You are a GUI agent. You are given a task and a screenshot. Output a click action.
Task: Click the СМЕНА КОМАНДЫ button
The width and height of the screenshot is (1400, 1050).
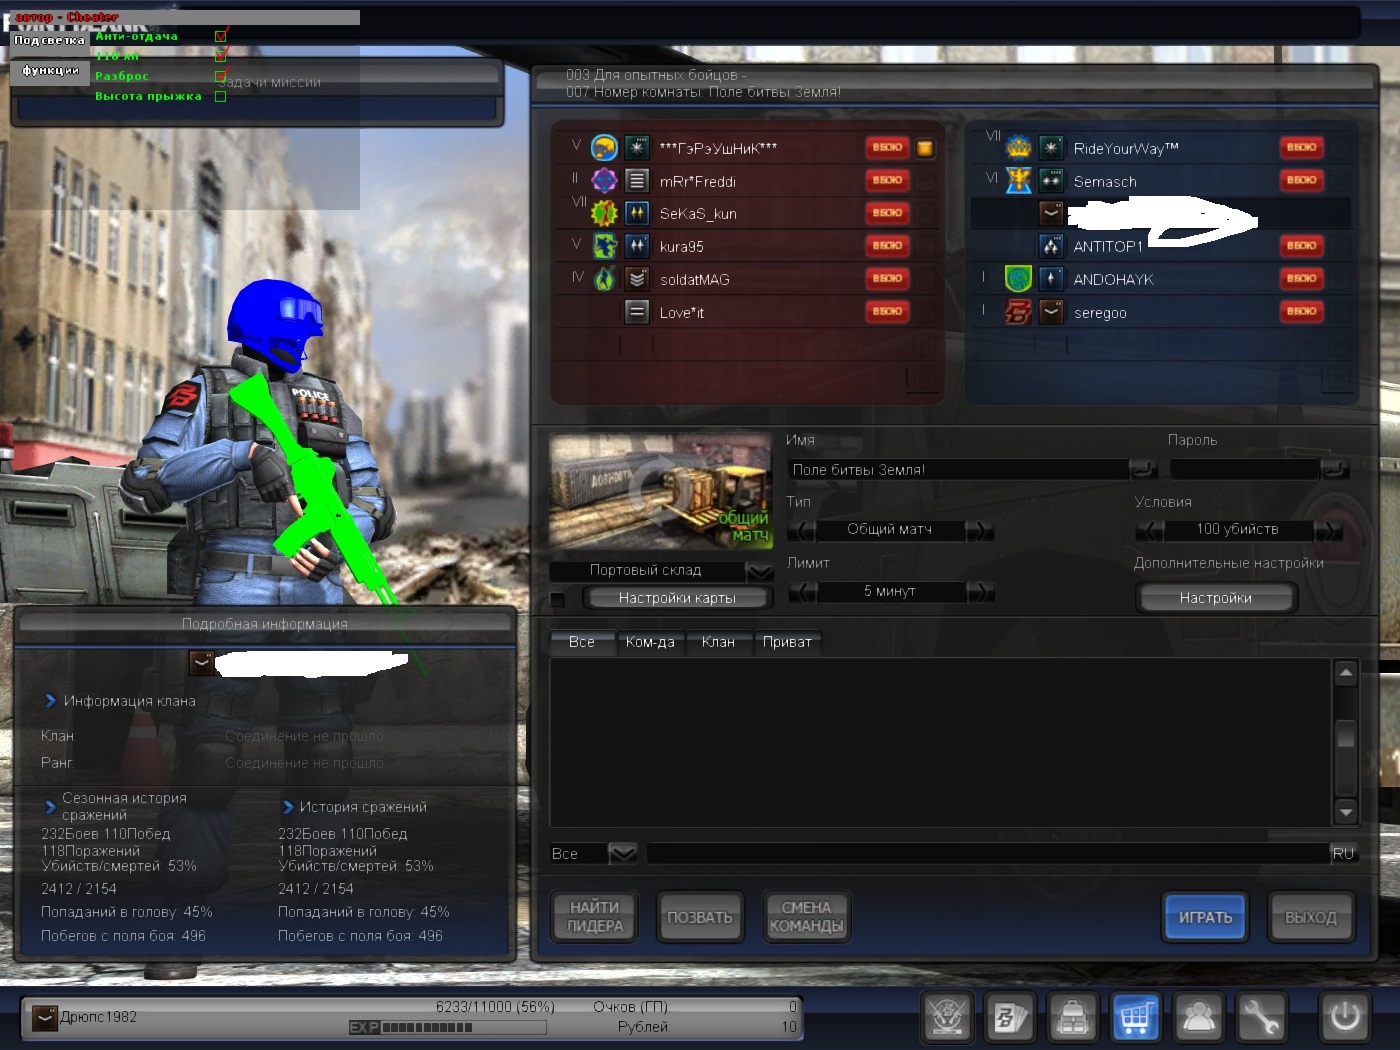pyautogui.click(x=806, y=917)
